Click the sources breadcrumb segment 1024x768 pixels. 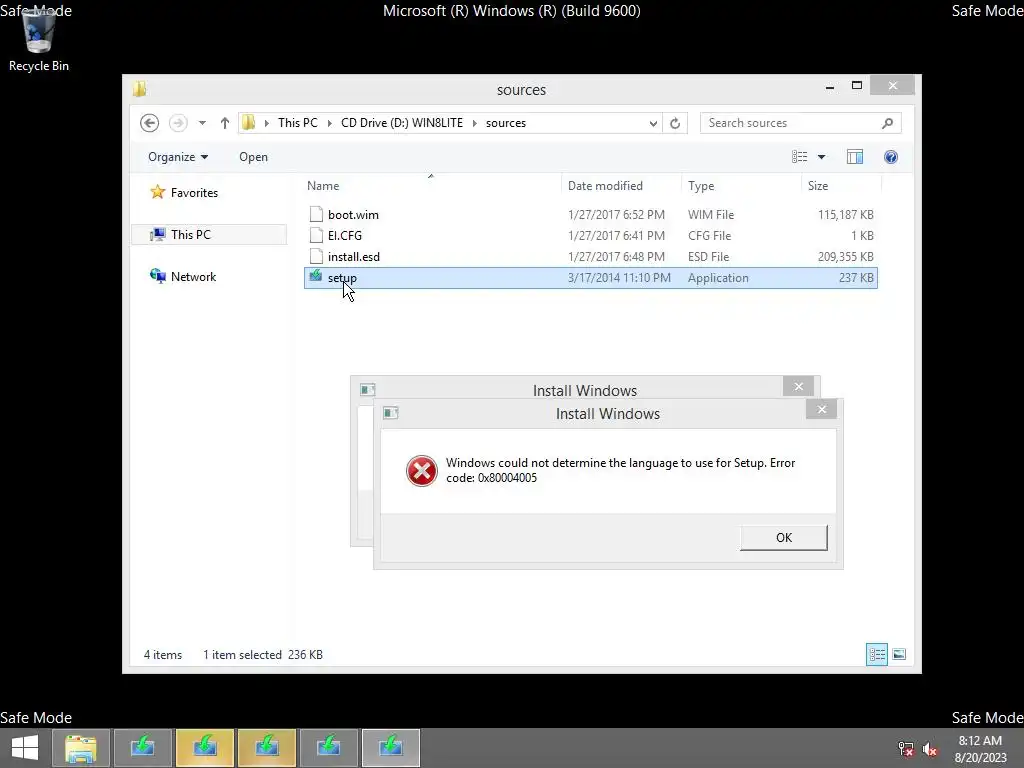pyautogui.click(x=505, y=123)
